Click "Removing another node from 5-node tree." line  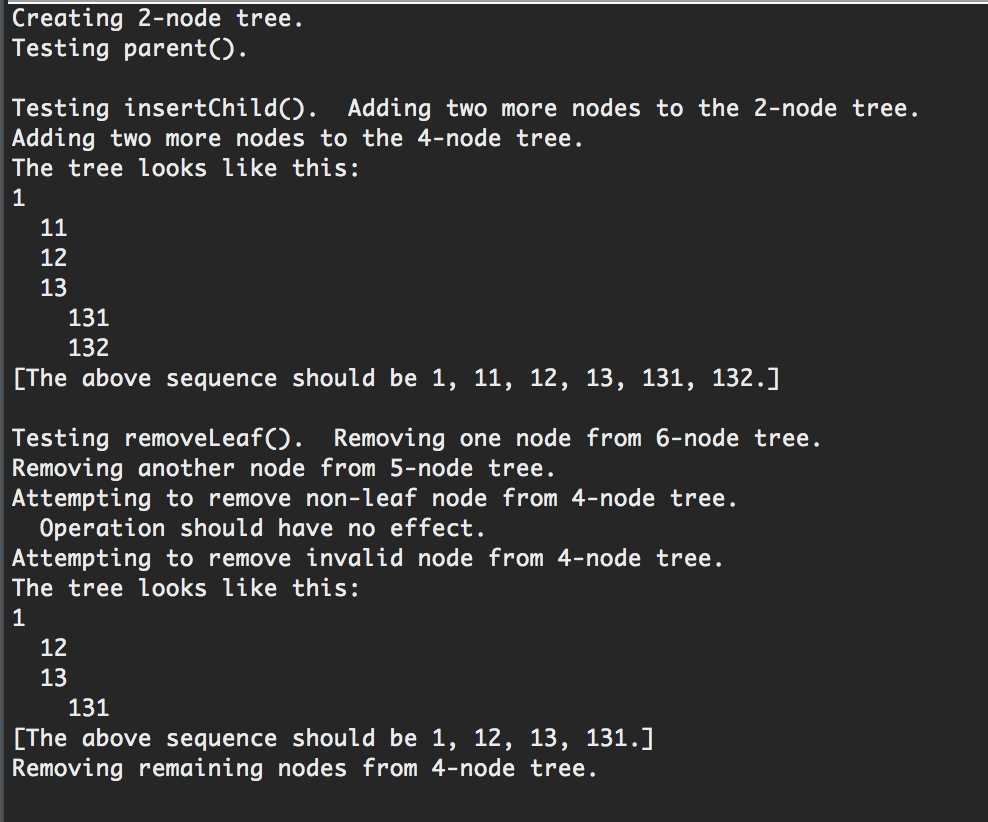click(283, 468)
